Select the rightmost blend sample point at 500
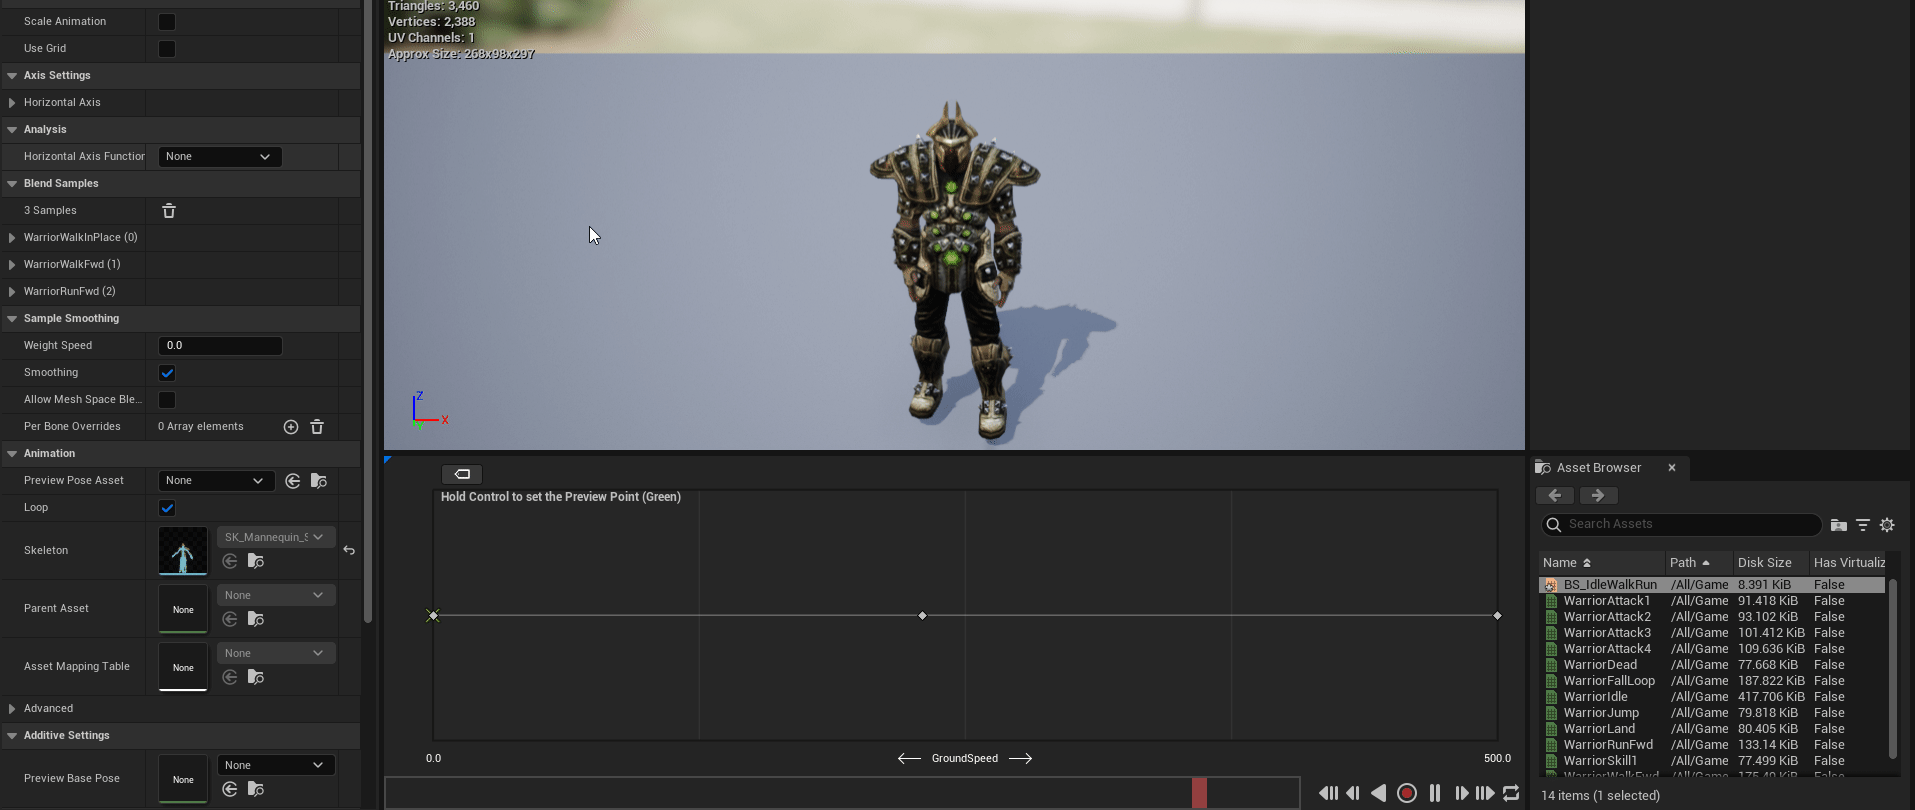Screen dimensions: 1915x810 click(1497, 616)
